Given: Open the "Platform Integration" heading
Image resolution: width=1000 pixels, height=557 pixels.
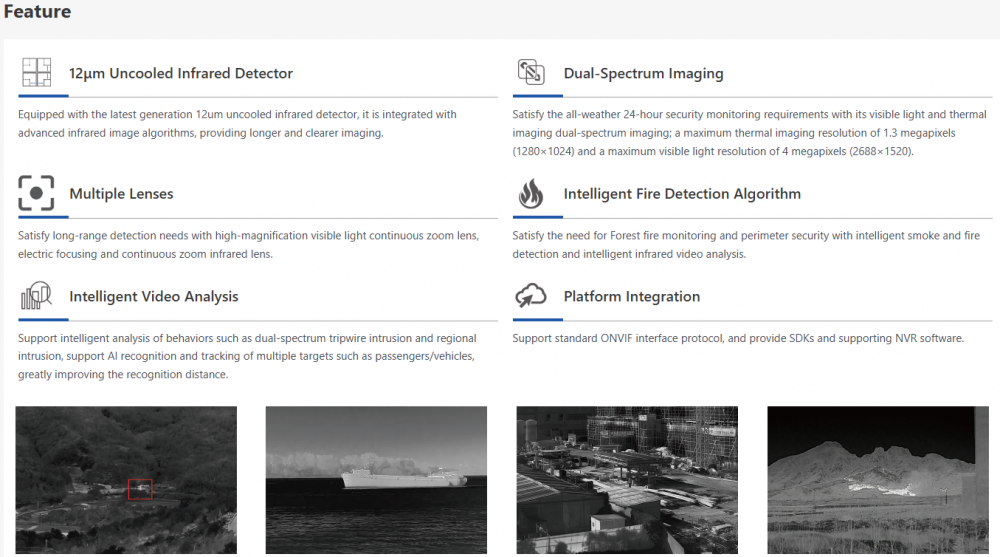Looking at the screenshot, I should point(631,296).
